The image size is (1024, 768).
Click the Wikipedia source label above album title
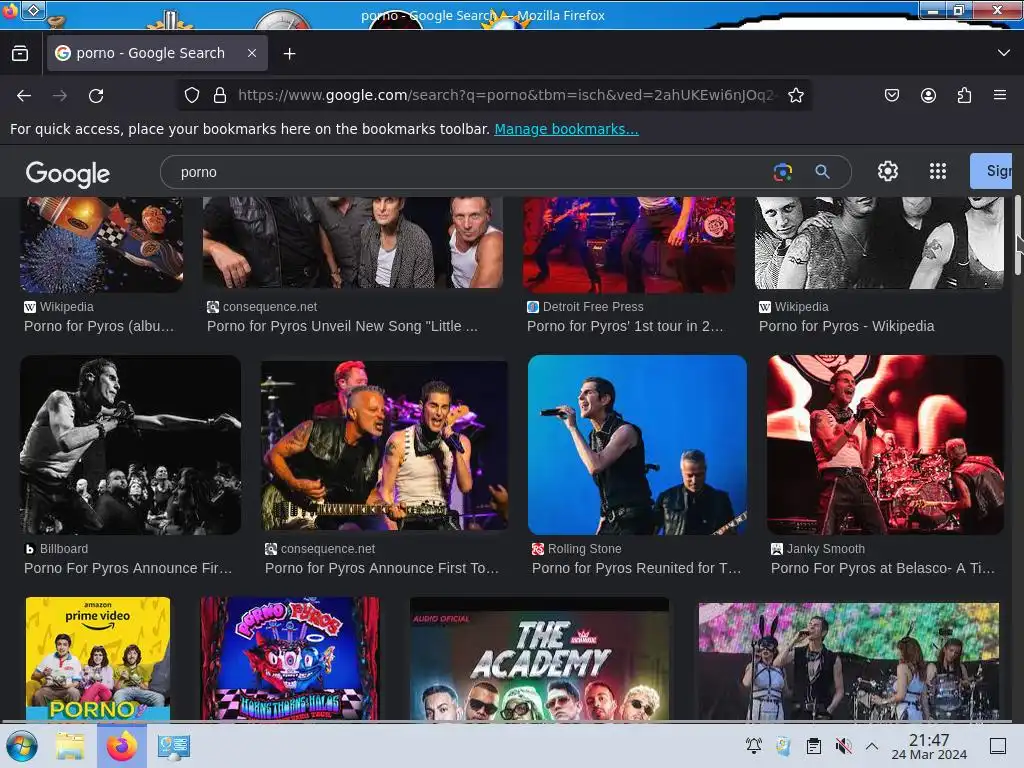(67, 307)
